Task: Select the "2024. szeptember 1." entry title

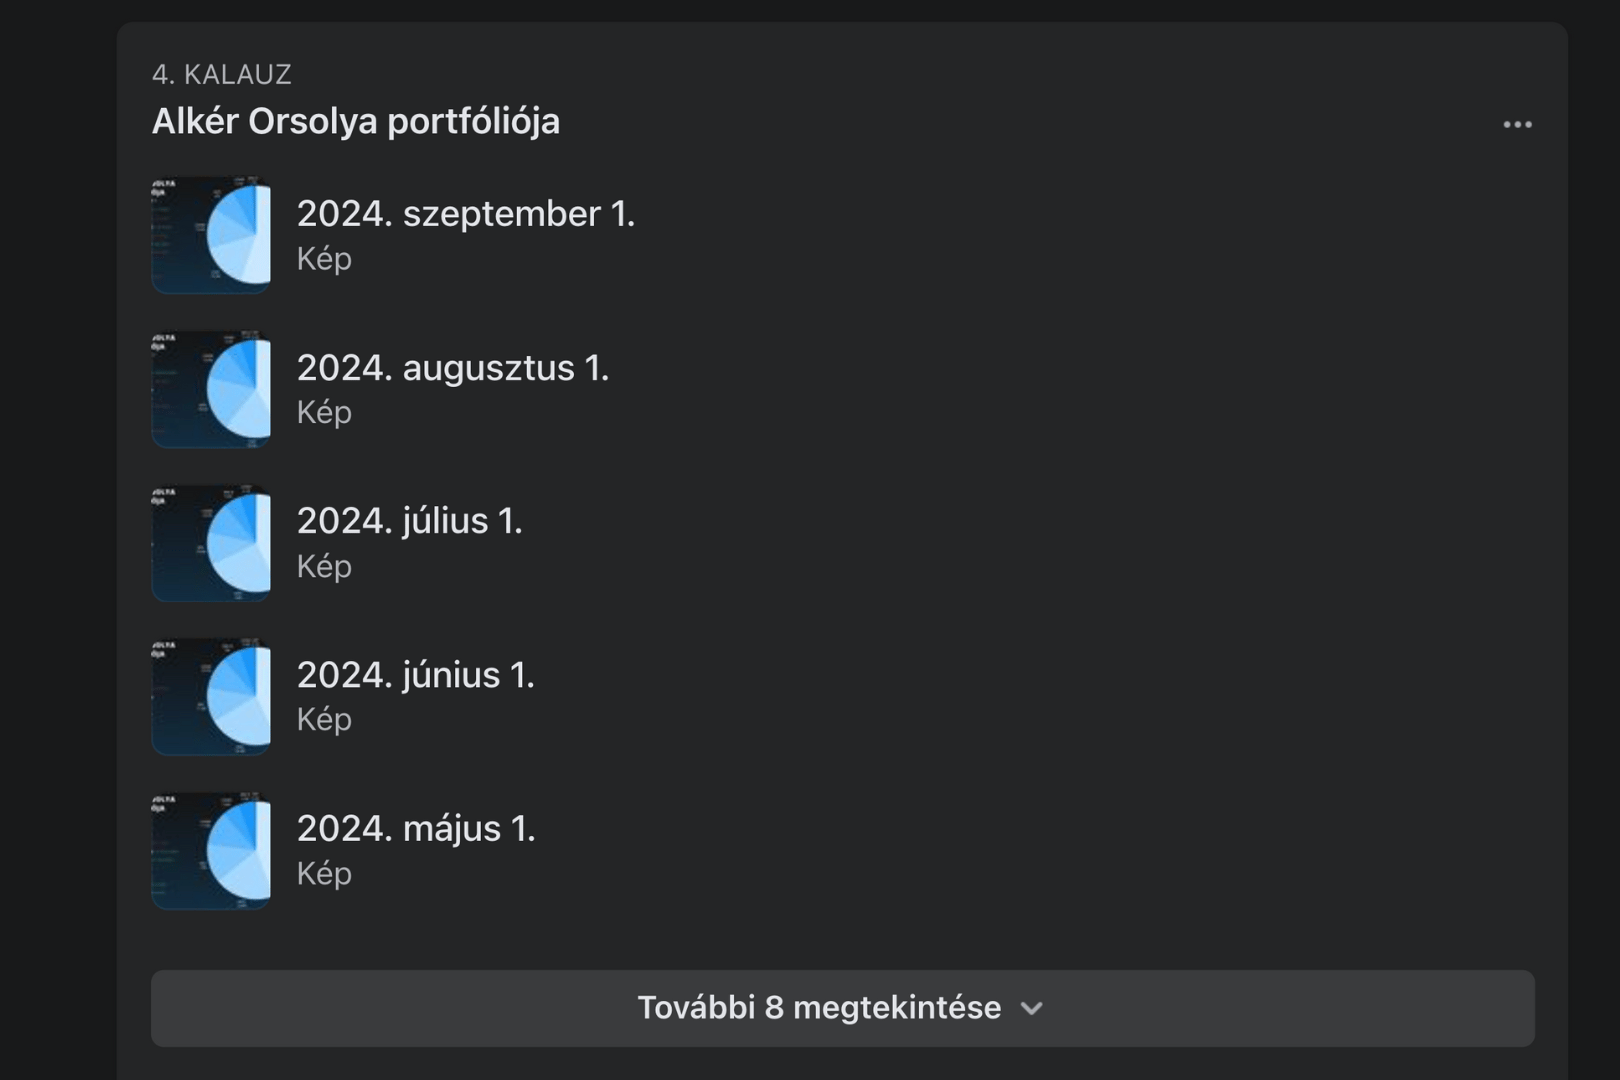Action: click(465, 214)
